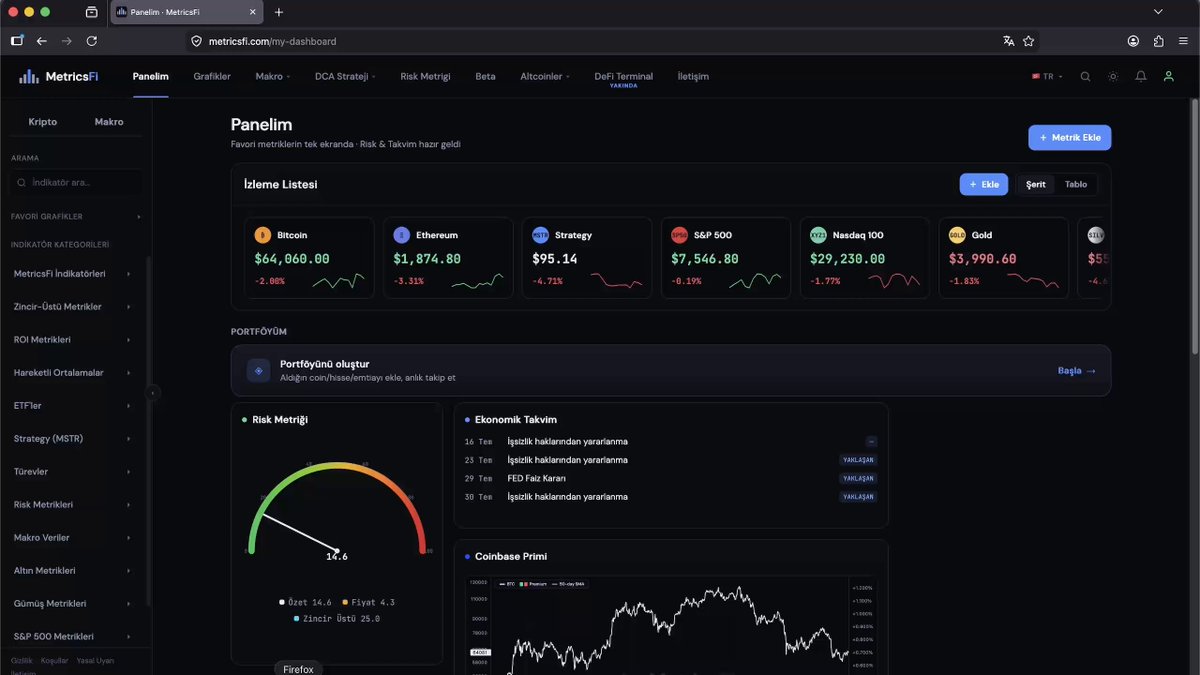
Task: Open the İletişim nav link
Action: click(693, 76)
